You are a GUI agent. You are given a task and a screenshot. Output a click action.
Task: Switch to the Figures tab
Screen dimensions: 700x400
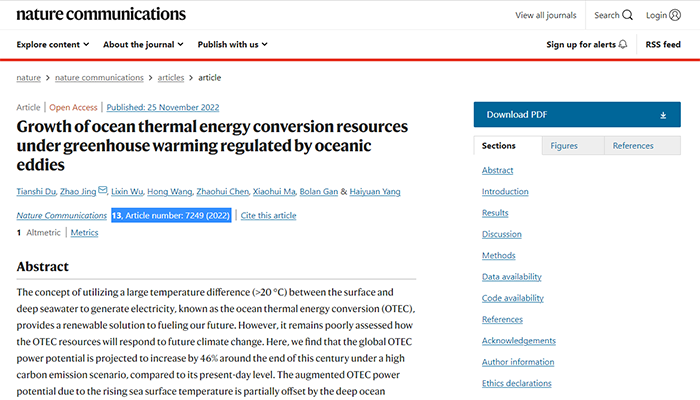(564, 146)
